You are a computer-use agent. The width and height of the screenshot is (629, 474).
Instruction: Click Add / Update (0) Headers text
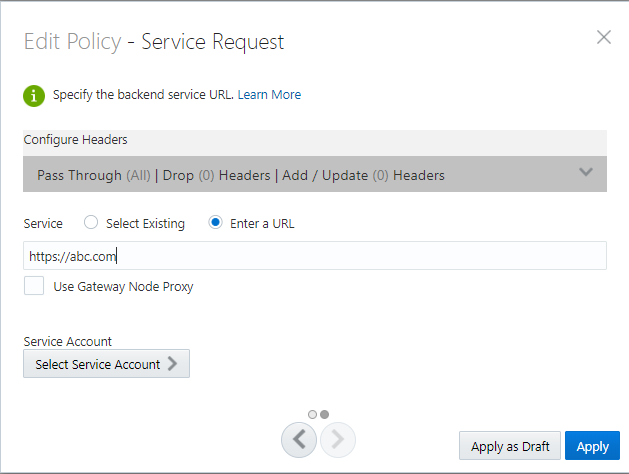pyautogui.click(x=364, y=175)
